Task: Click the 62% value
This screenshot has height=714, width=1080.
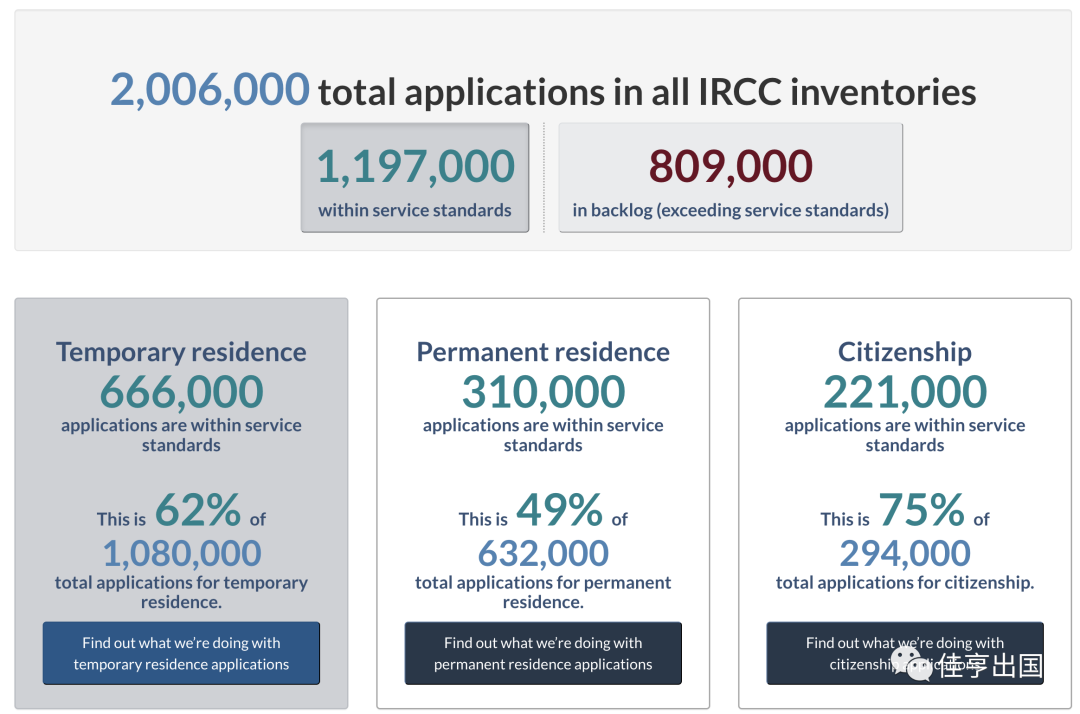Action: coord(198,510)
